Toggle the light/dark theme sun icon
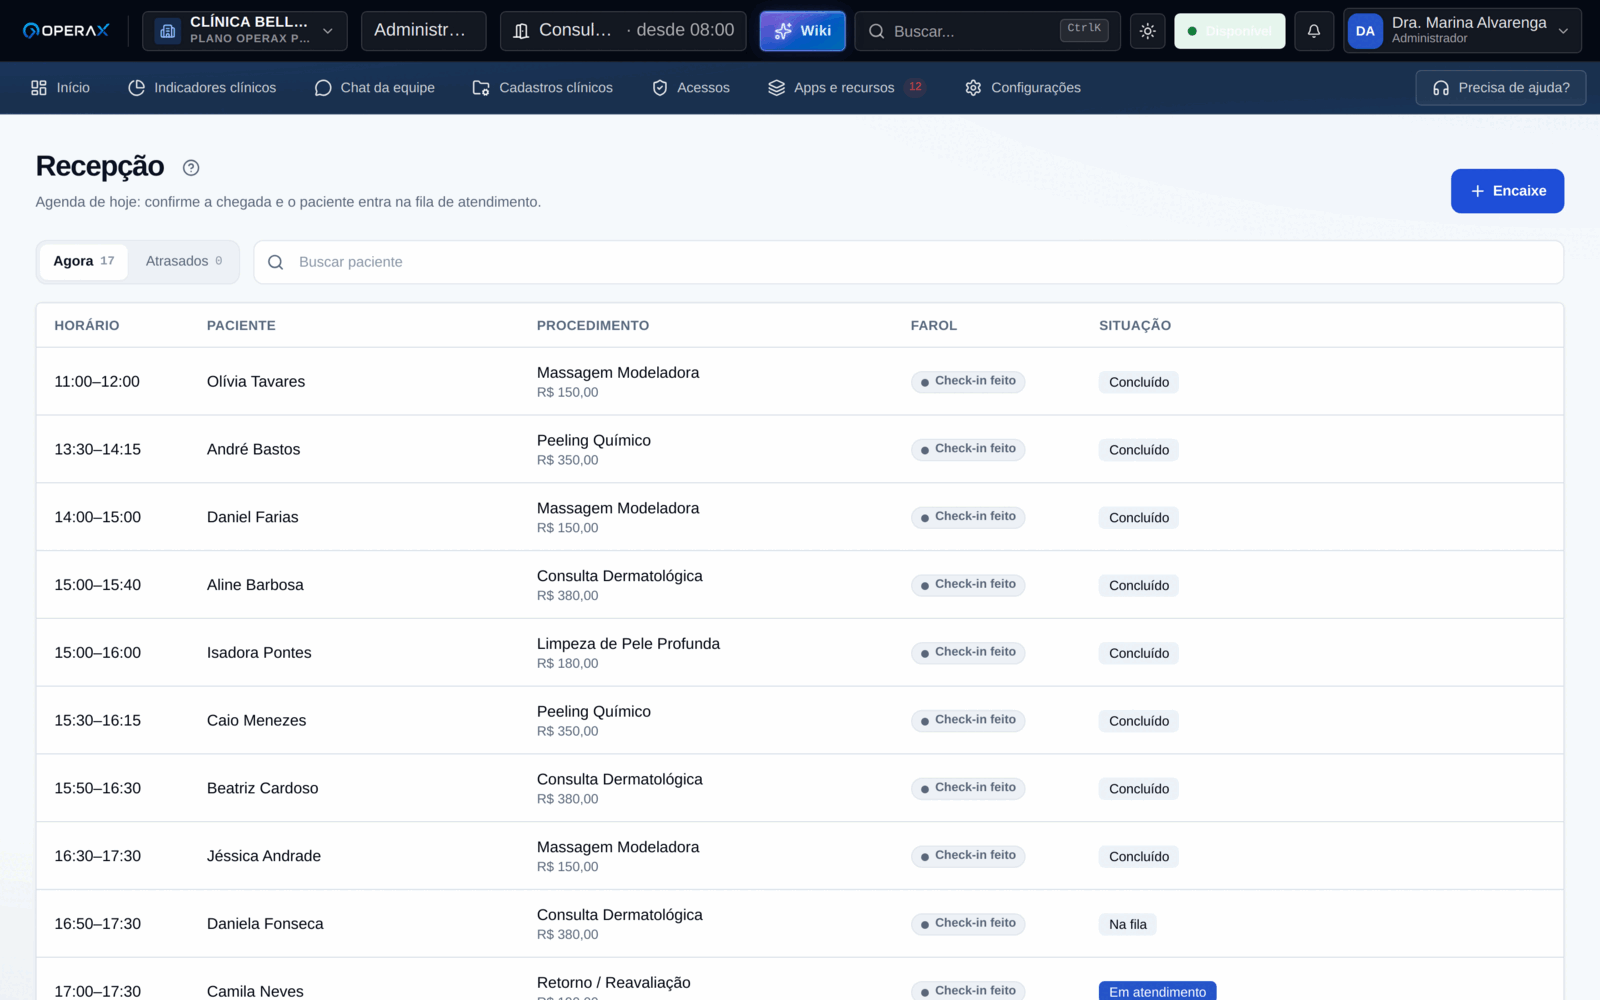The height and width of the screenshot is (1000, 1600). [1147, 31]
